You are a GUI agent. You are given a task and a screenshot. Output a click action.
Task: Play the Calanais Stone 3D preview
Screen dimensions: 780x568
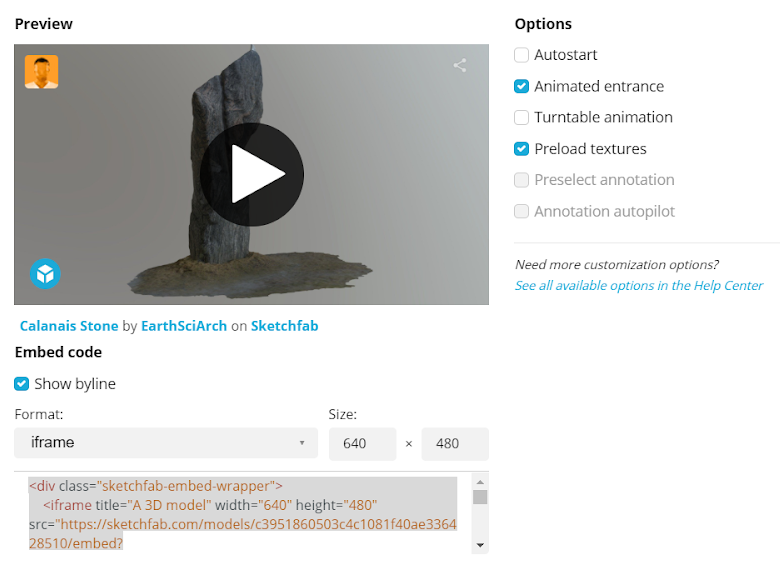(252, 175)
